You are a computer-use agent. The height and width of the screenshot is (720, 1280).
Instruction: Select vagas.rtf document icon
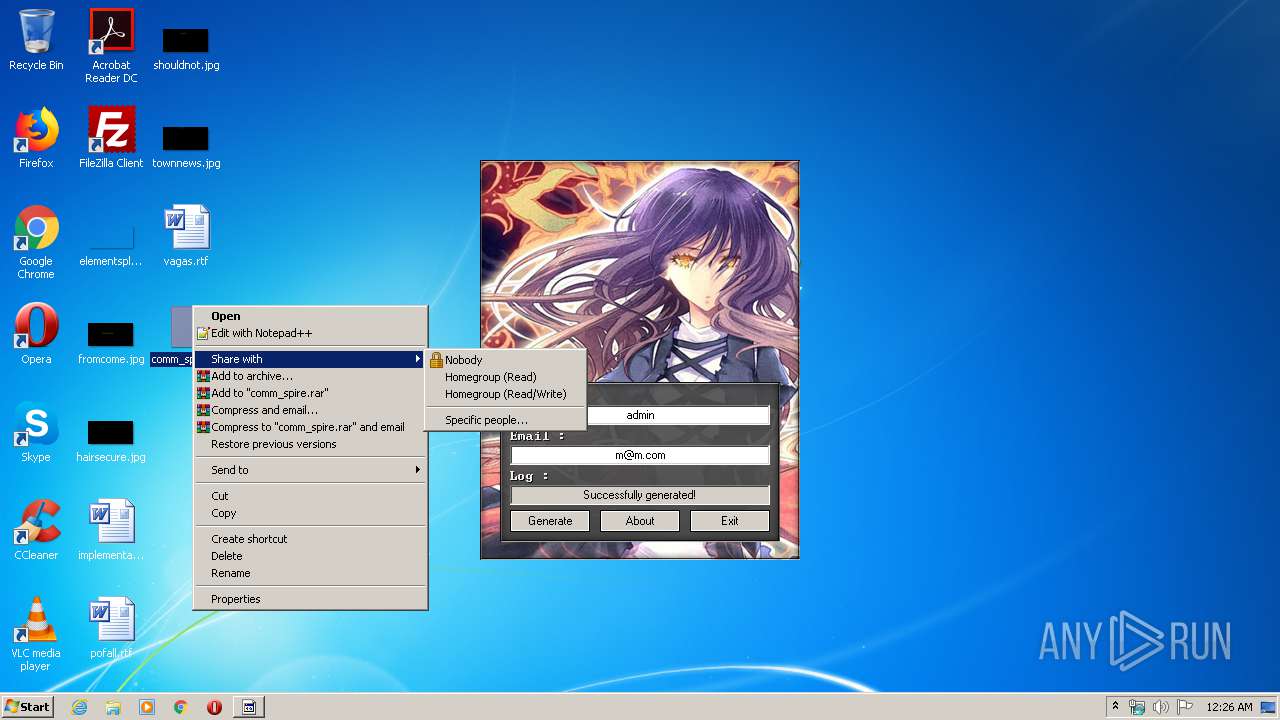point(186,236)
